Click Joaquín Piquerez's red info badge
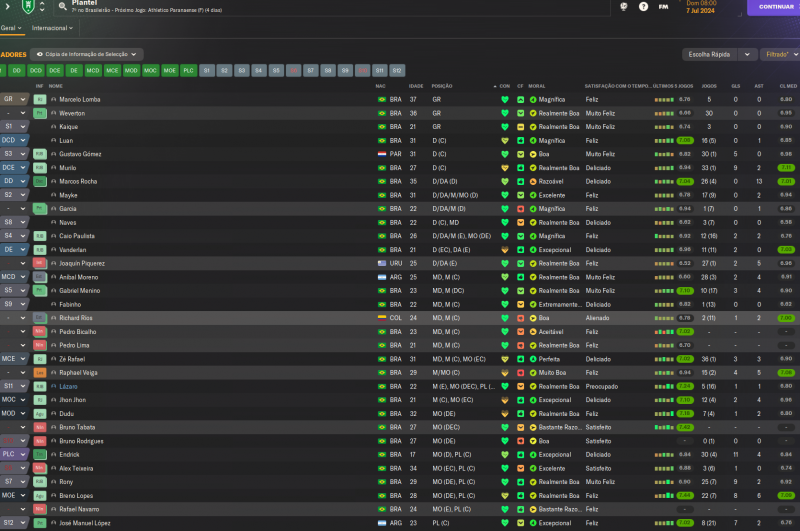Screen dimensions: 800x531 pos(40,263)
